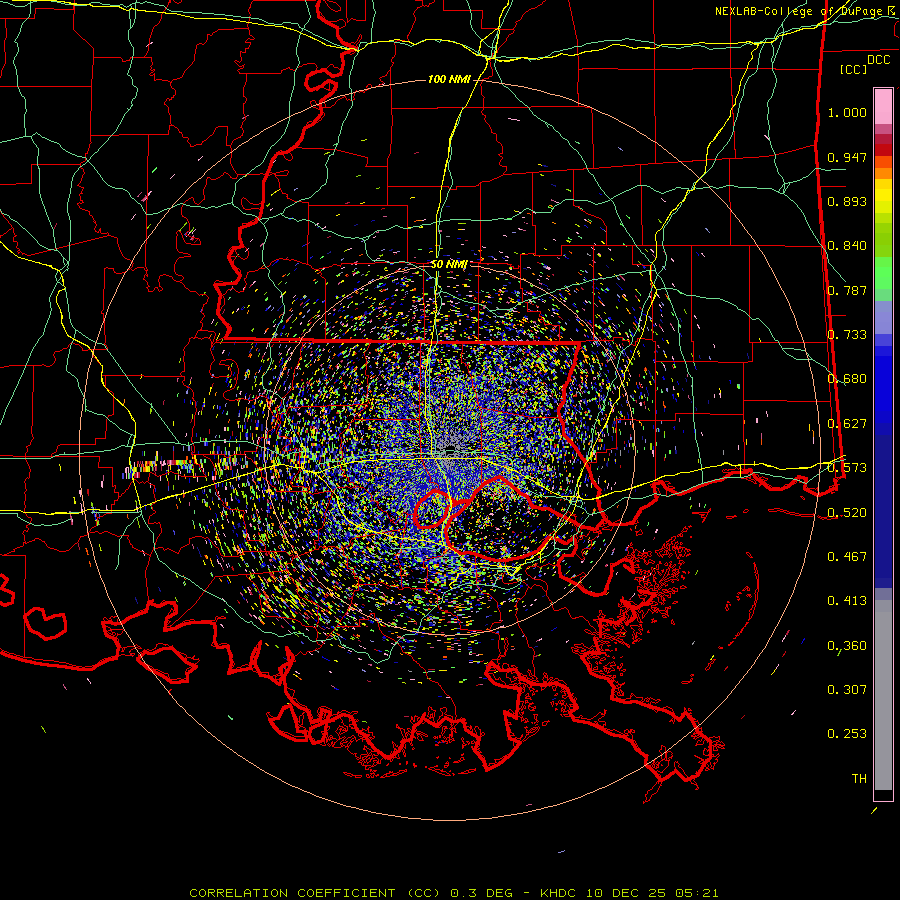This screenshot has height=900, width=900.
Task: Click the 0.467 scale value
Action: 847,557
